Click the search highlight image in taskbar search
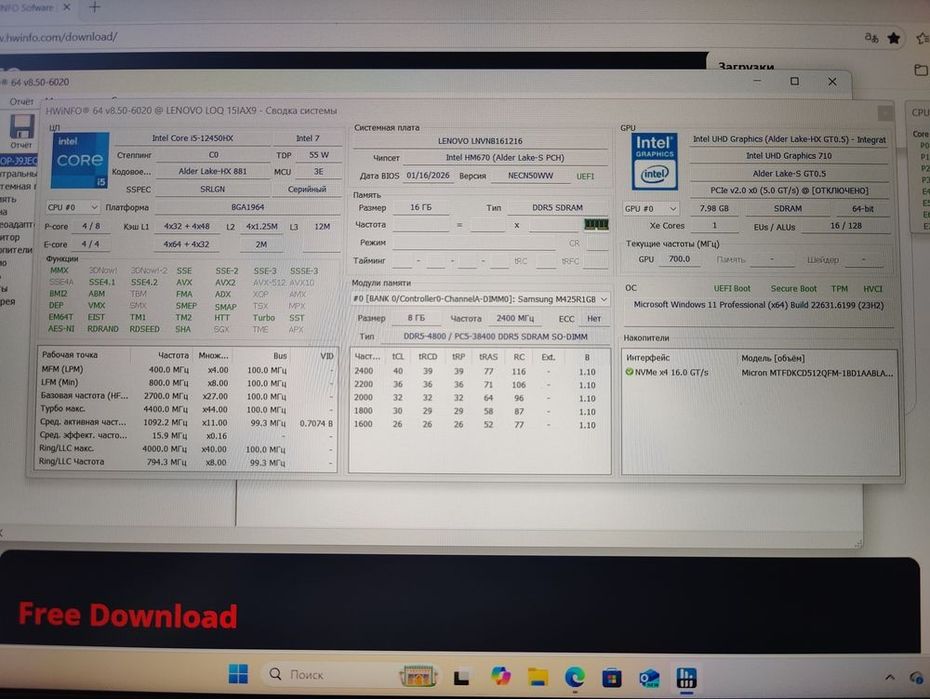 (418, 675)
